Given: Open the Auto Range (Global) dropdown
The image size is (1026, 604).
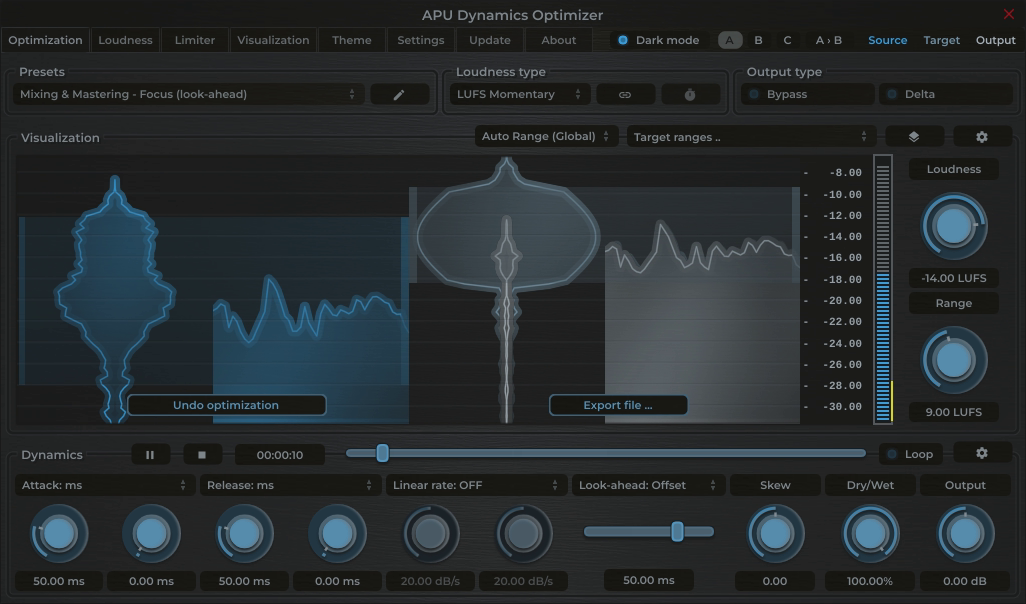Looking at the screenshot, I should [545, 135].
